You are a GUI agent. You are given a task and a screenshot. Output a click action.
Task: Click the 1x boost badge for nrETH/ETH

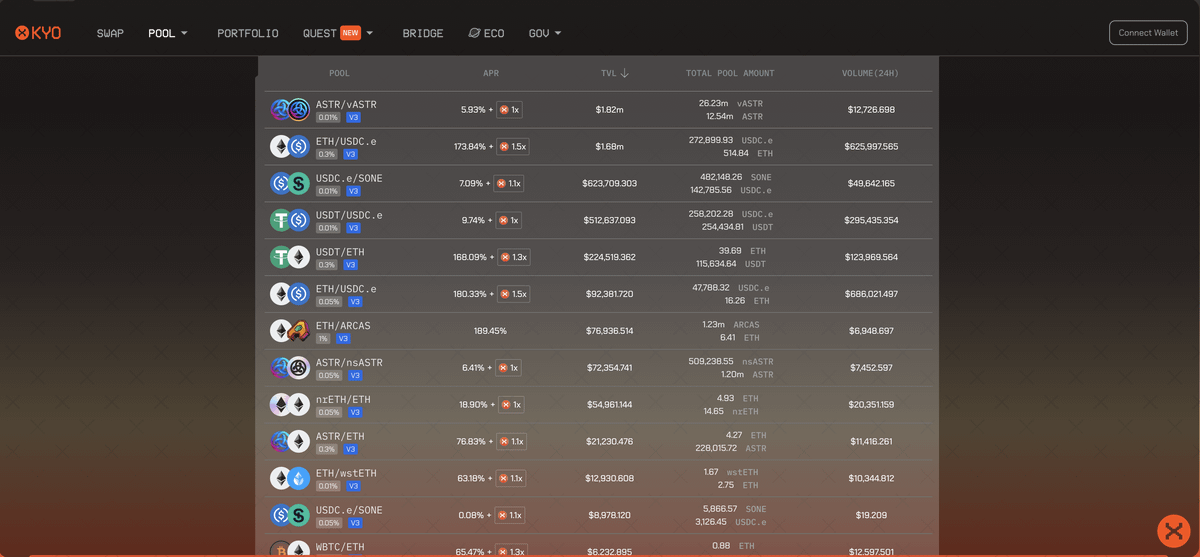pyautogui.click(x=511, y=405)
